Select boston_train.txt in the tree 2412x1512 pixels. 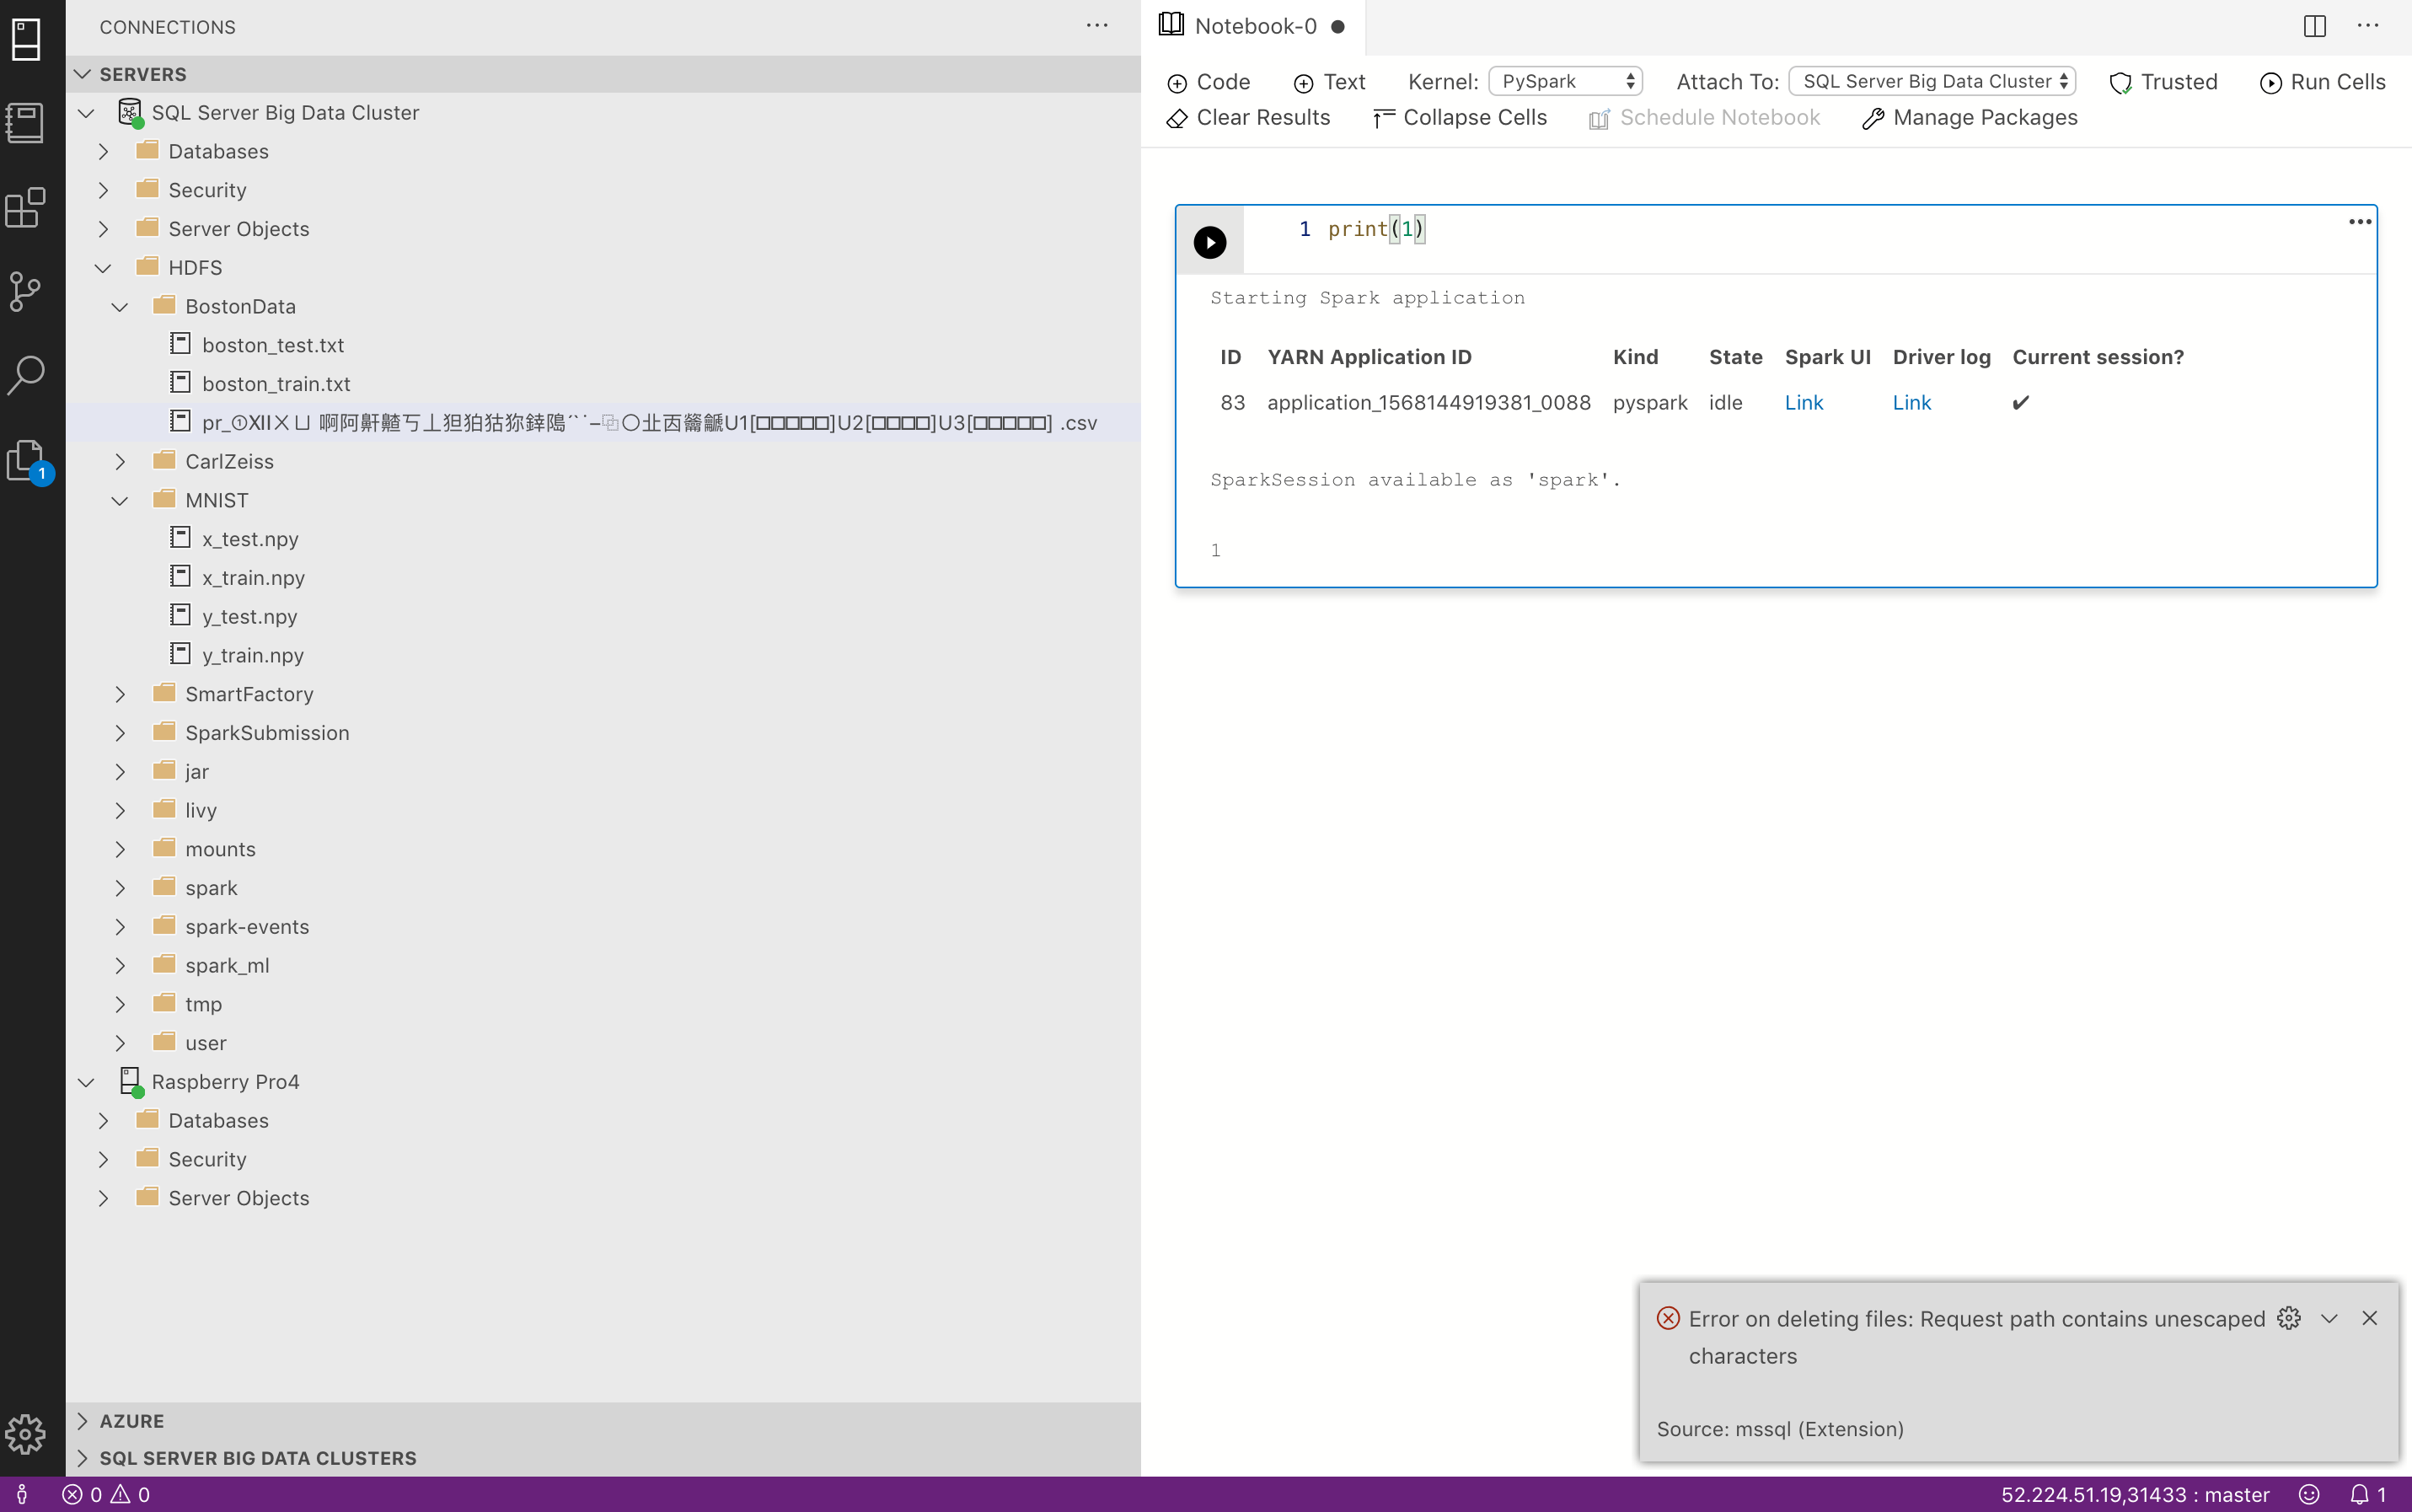(276, 383)
